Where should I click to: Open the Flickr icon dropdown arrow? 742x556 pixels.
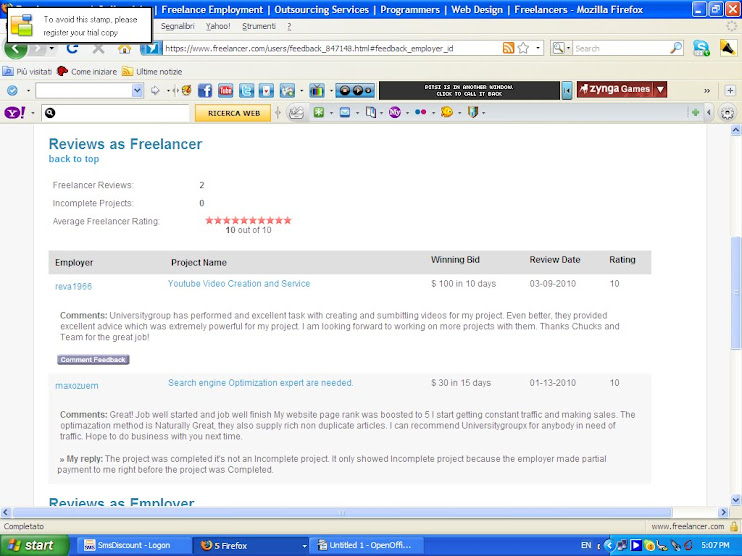[433, 113]
